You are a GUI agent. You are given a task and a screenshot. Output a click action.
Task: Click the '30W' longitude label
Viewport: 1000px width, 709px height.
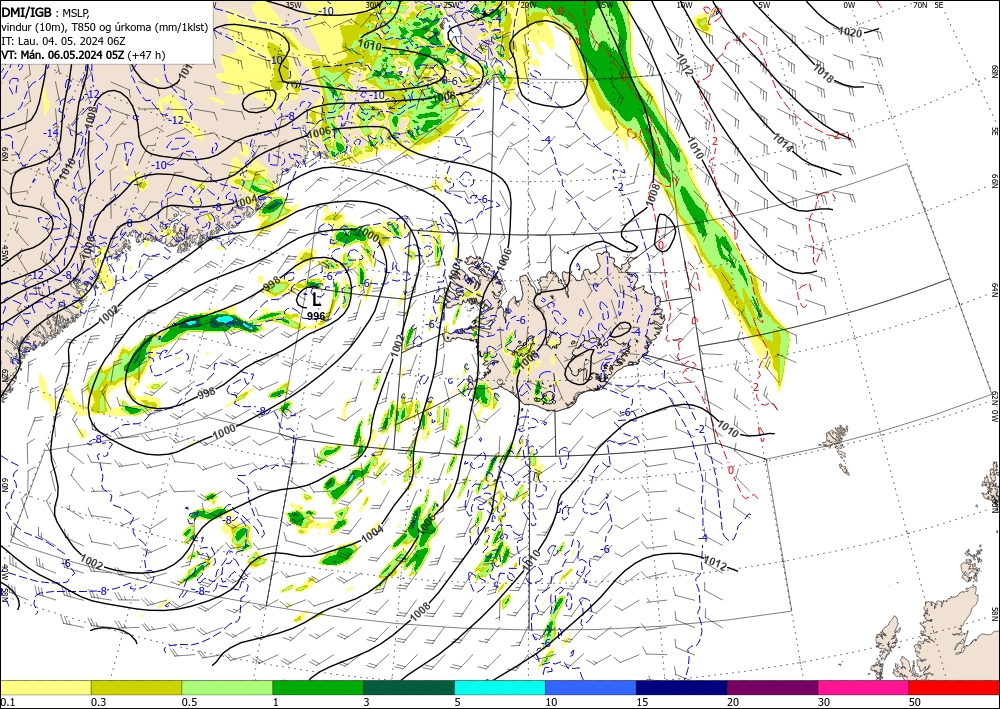[x=373, y=5]
